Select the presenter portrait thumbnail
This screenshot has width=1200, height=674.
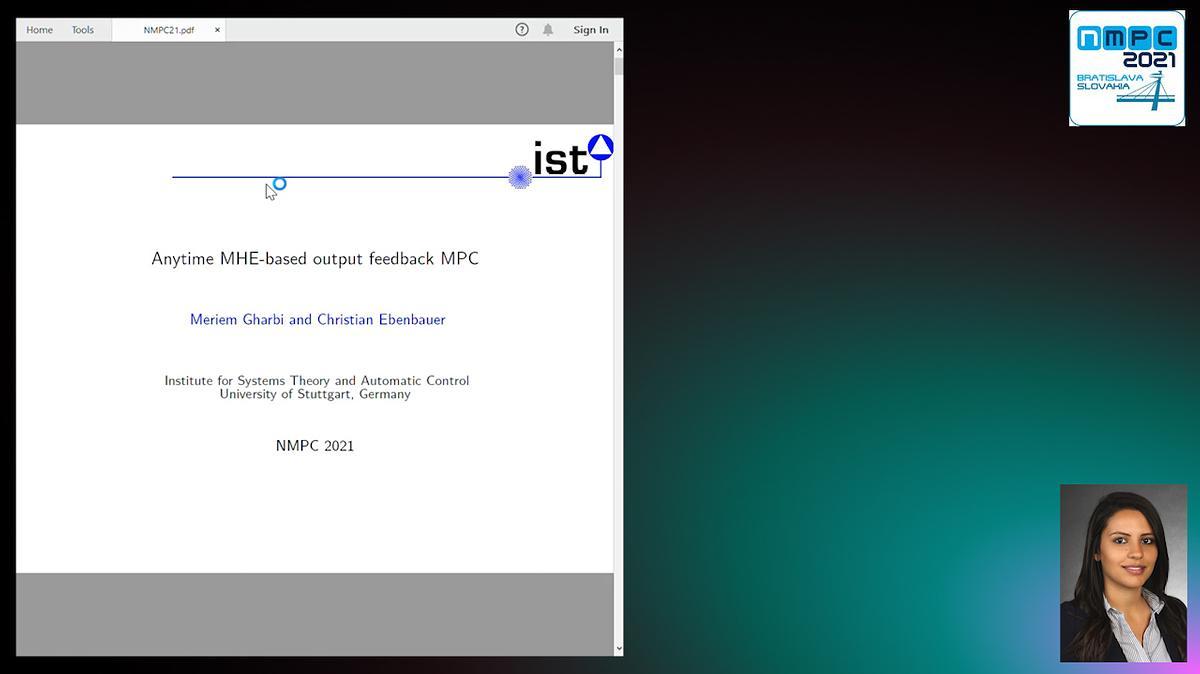click(1123, 573)
